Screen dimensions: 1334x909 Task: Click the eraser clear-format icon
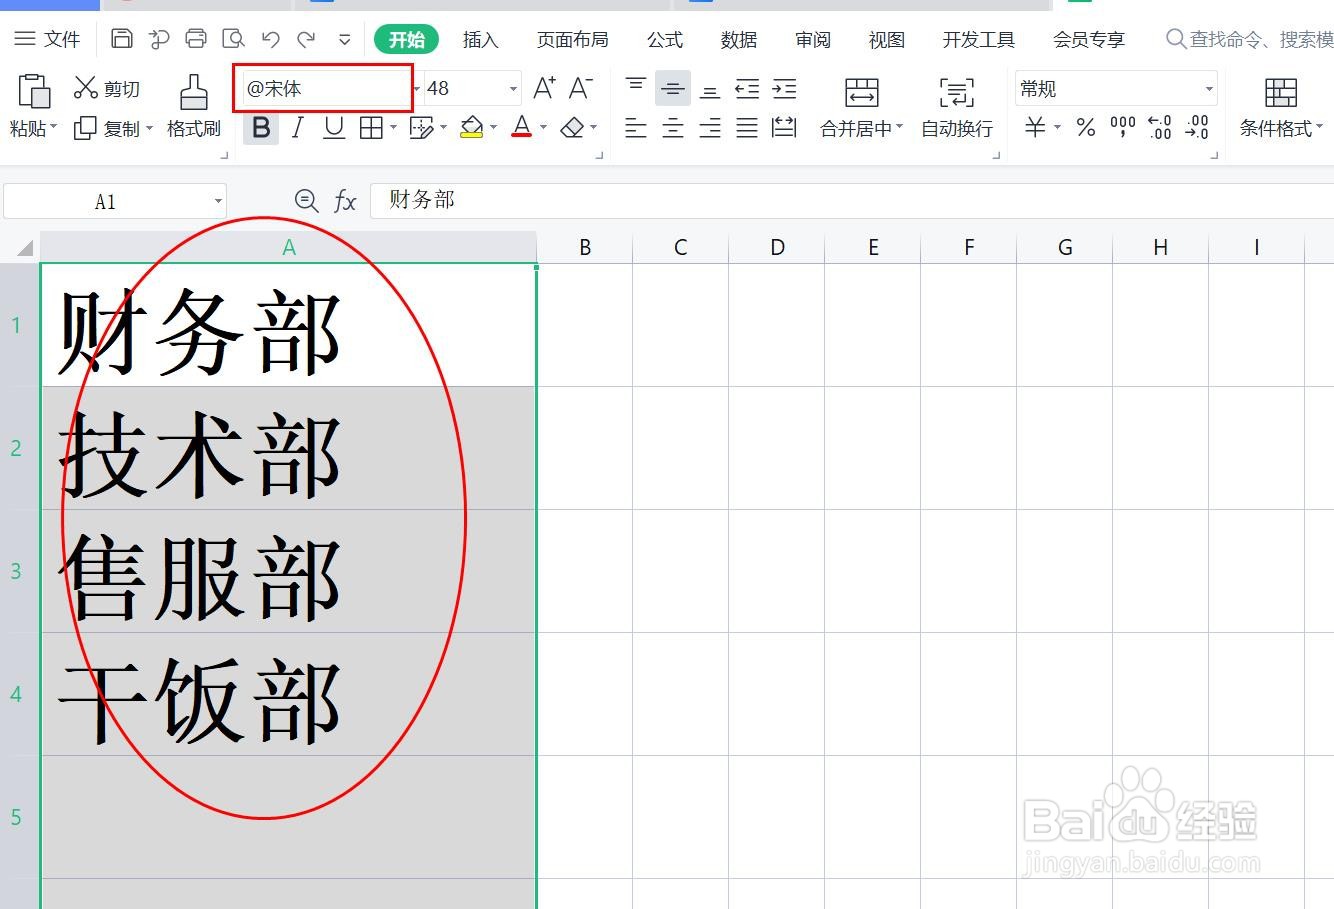(x=572, y=127)
